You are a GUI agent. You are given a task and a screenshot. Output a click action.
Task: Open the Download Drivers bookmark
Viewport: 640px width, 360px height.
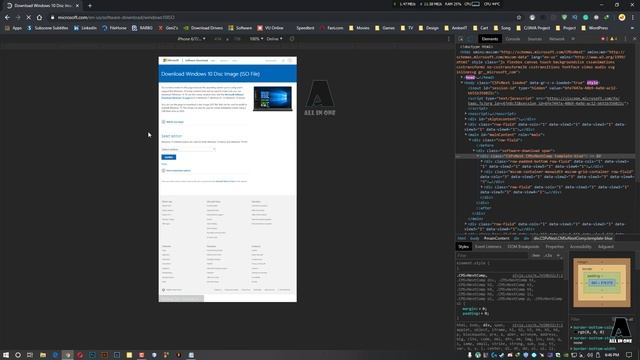click(x=203, y=28)
